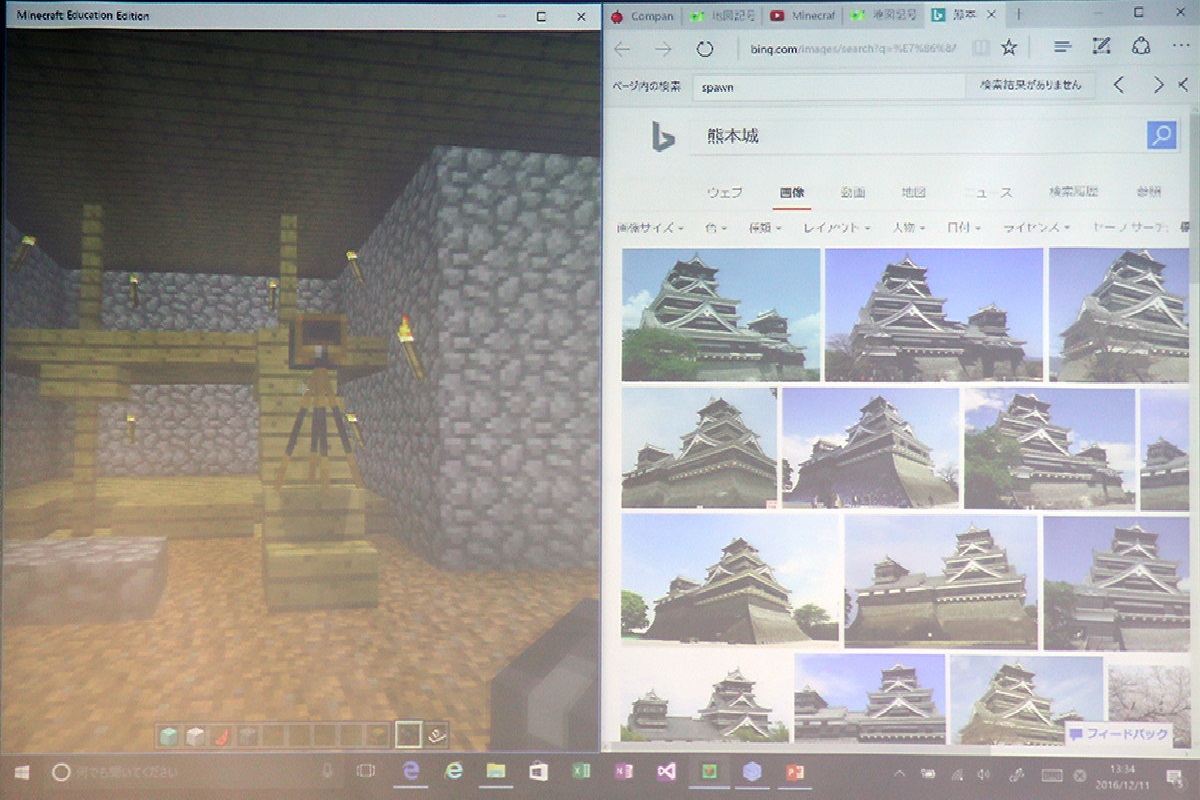The image size is (1200, 800).
Task: Show hidden system tray icons
Action: [x=899, y=773]
